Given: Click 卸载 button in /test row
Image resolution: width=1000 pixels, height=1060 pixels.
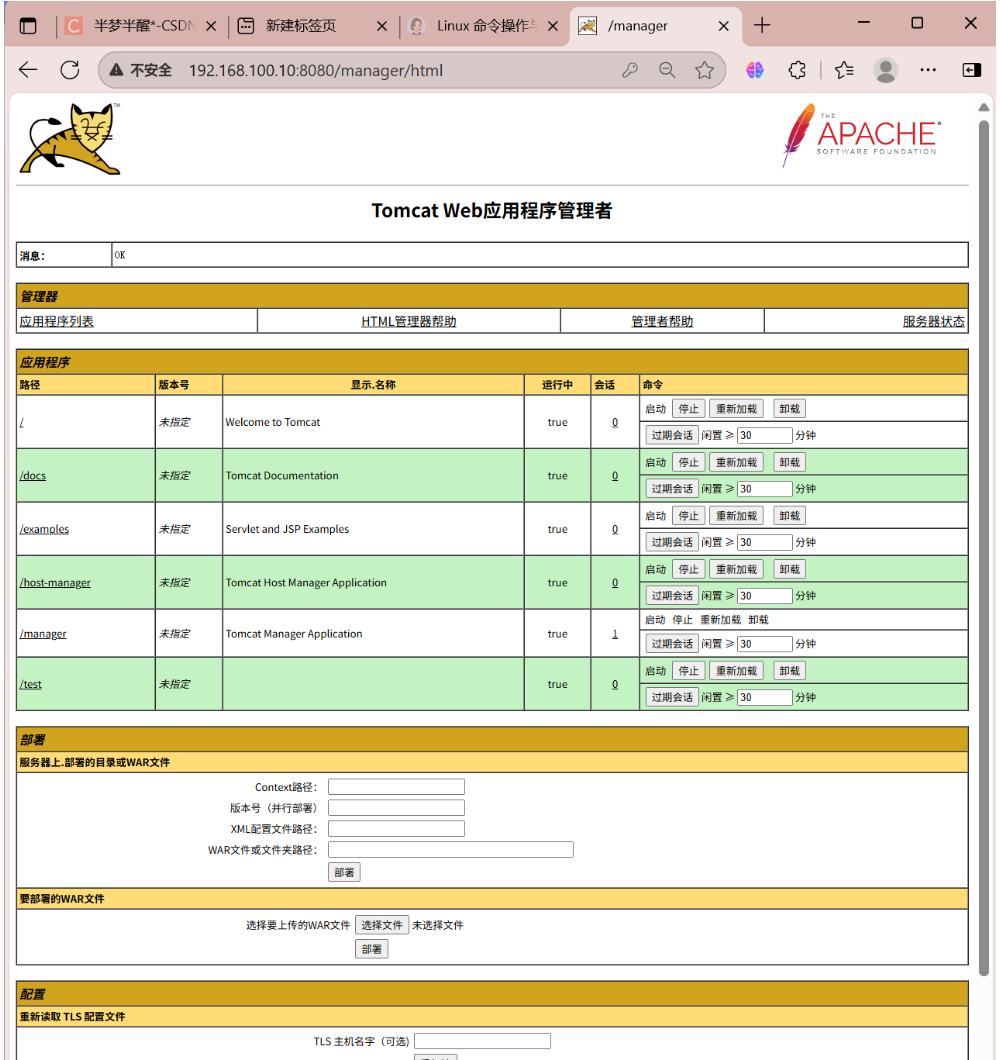Looking at the screenshot, I should (789, 671).
